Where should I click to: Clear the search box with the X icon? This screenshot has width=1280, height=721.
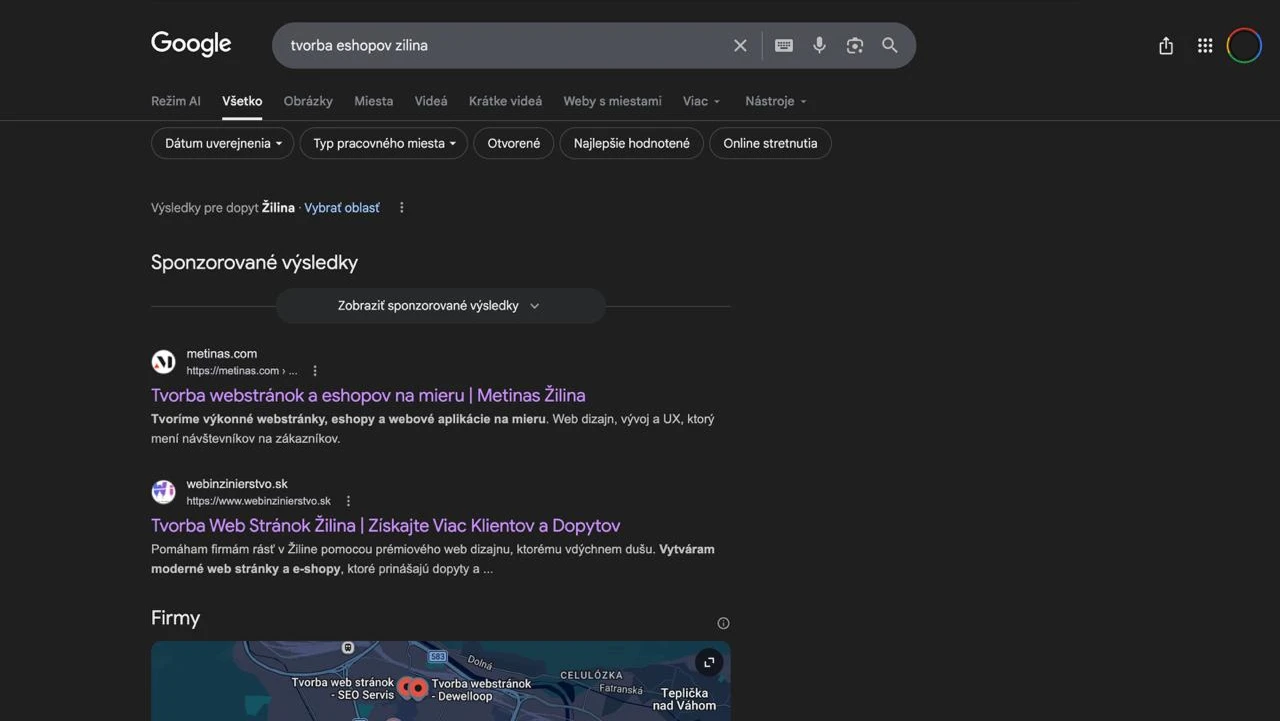click(x=740, y=46)
